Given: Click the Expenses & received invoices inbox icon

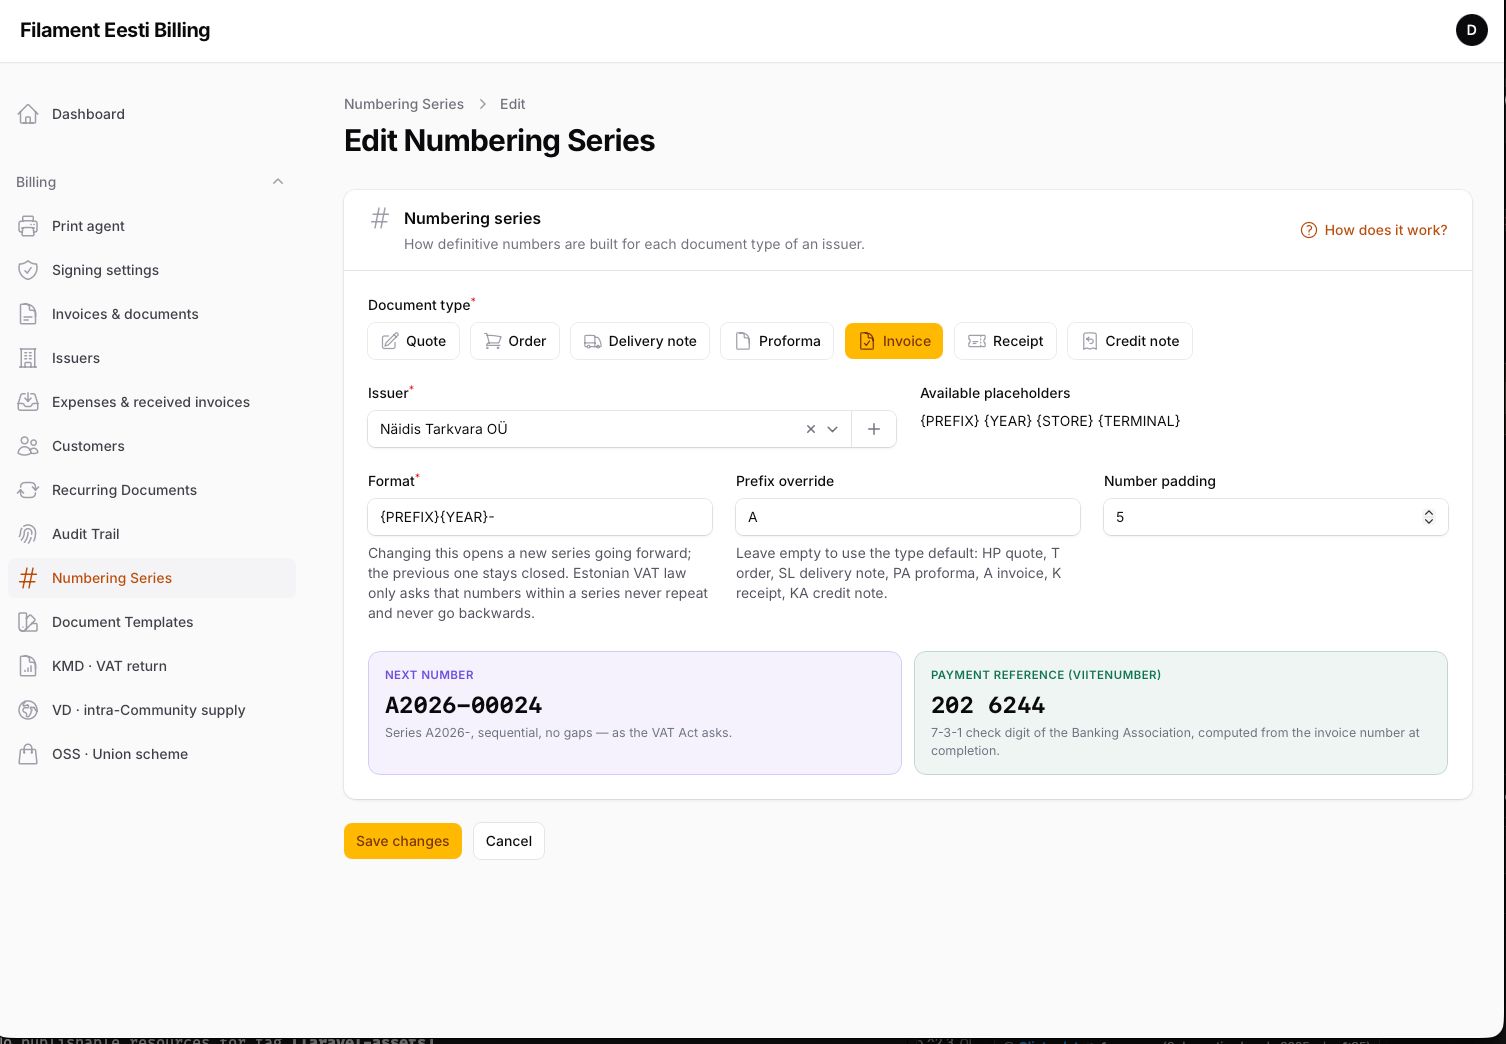Looking at the screenshot, I should 28,402.
